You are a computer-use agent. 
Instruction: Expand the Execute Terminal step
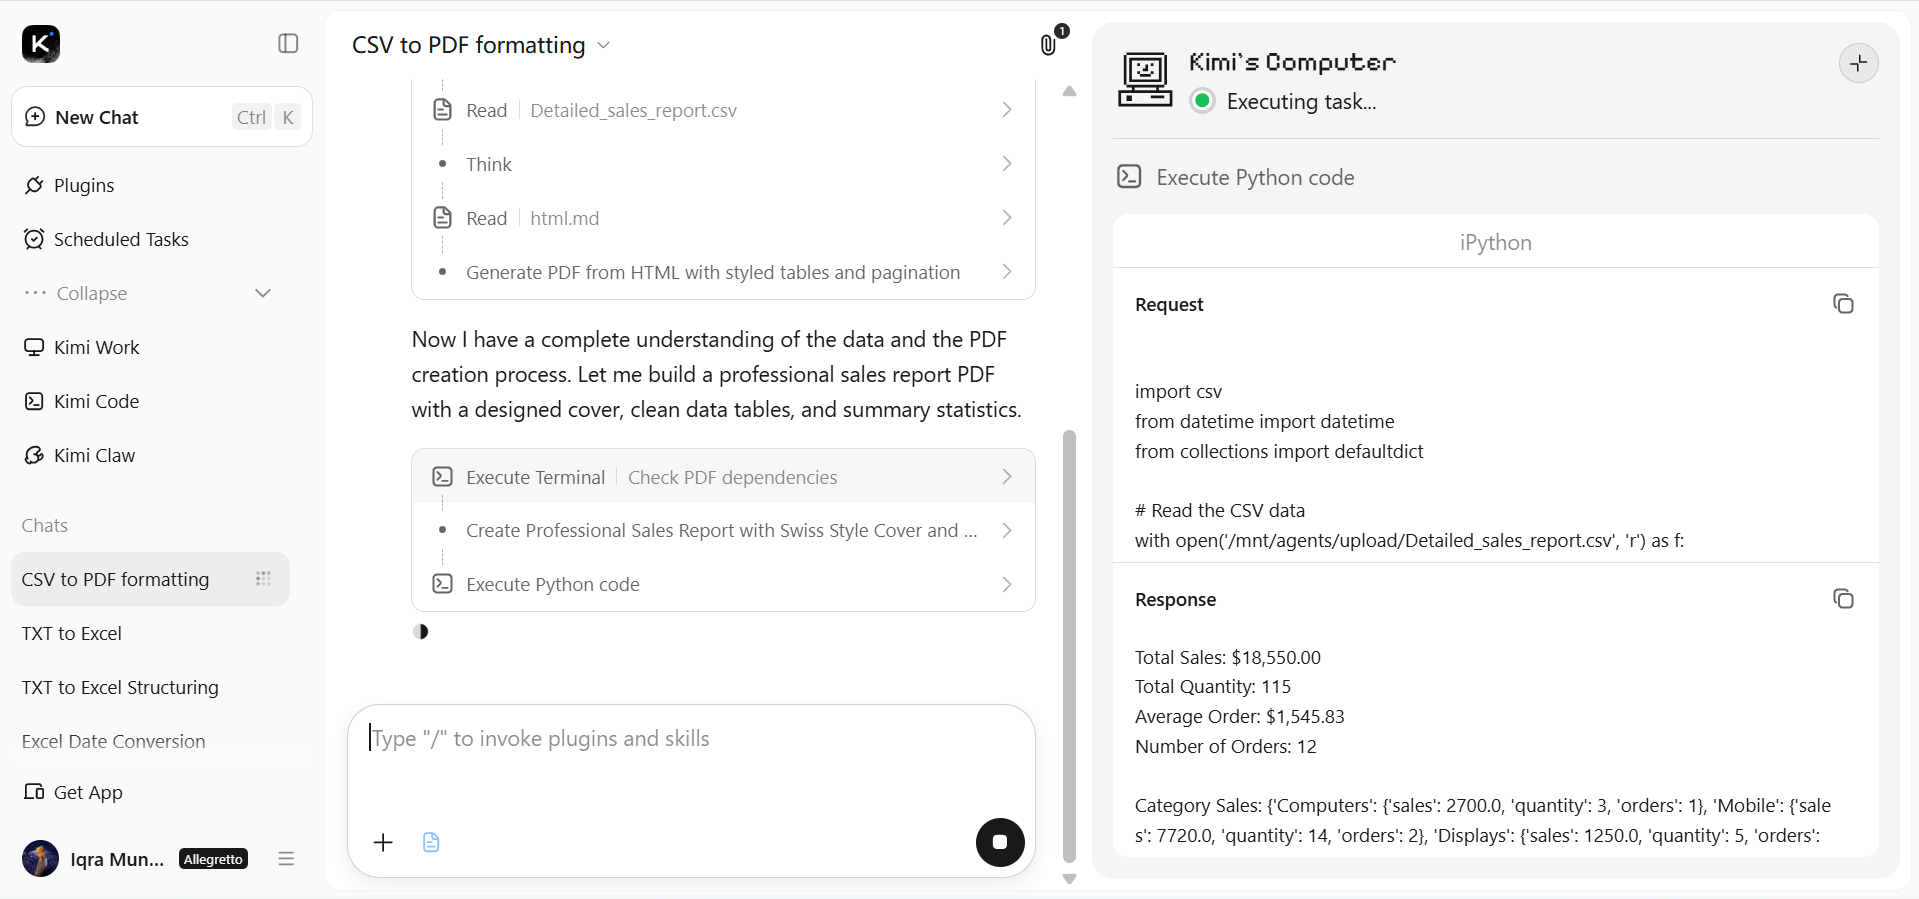(724, 477)
